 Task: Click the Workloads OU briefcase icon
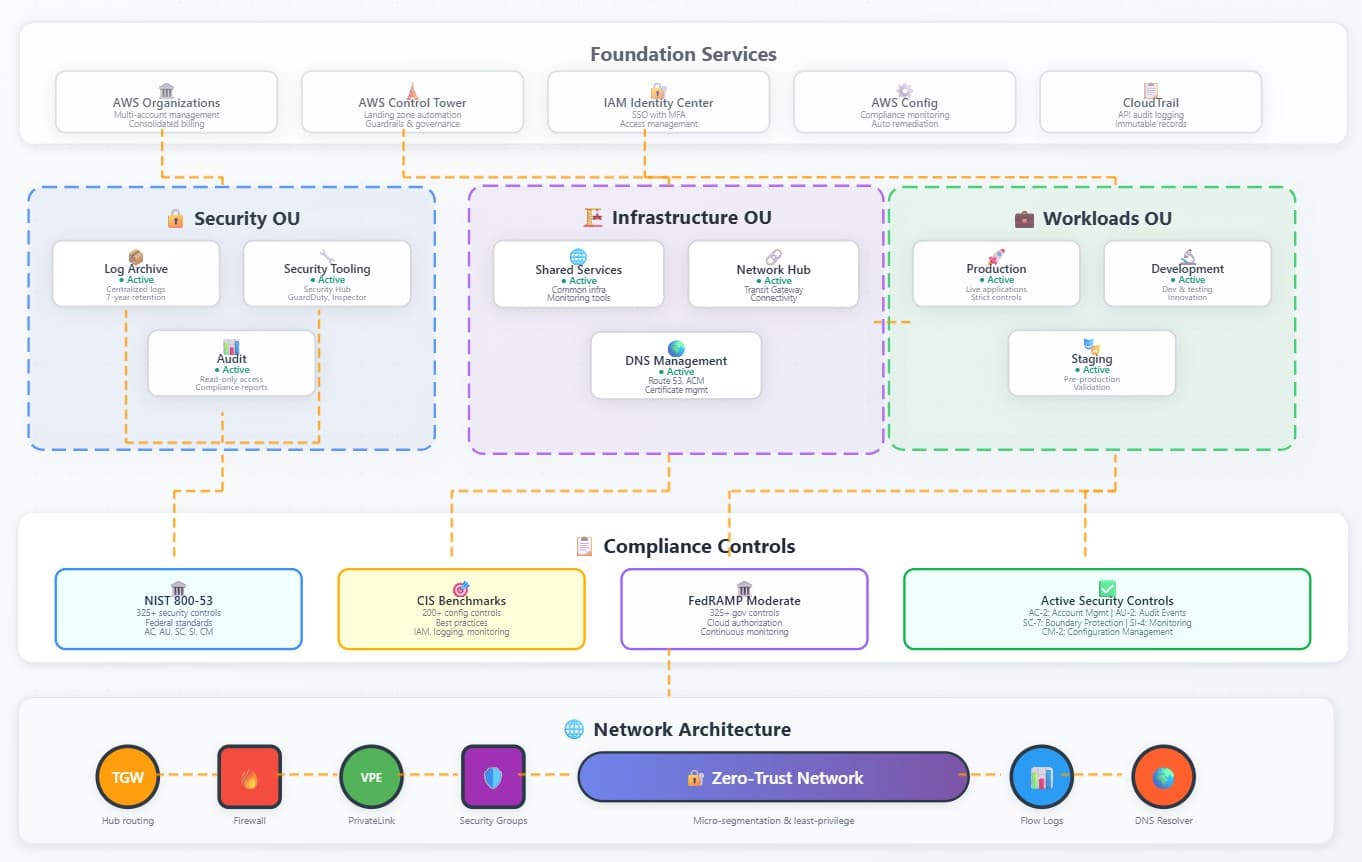(1024, 219)
